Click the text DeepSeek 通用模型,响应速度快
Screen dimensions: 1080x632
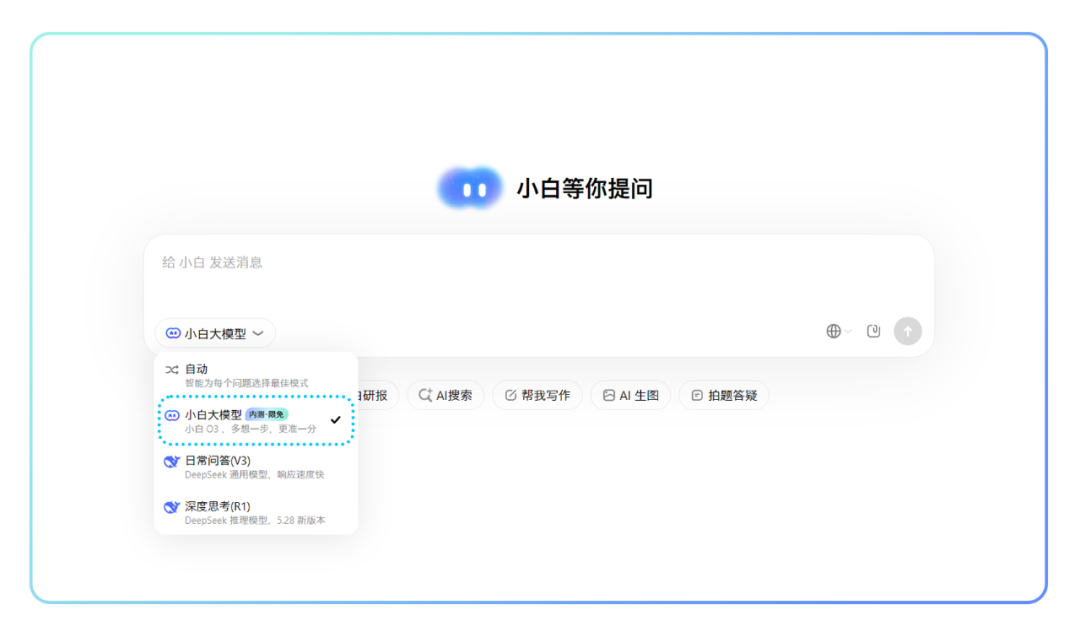[254, 475]
